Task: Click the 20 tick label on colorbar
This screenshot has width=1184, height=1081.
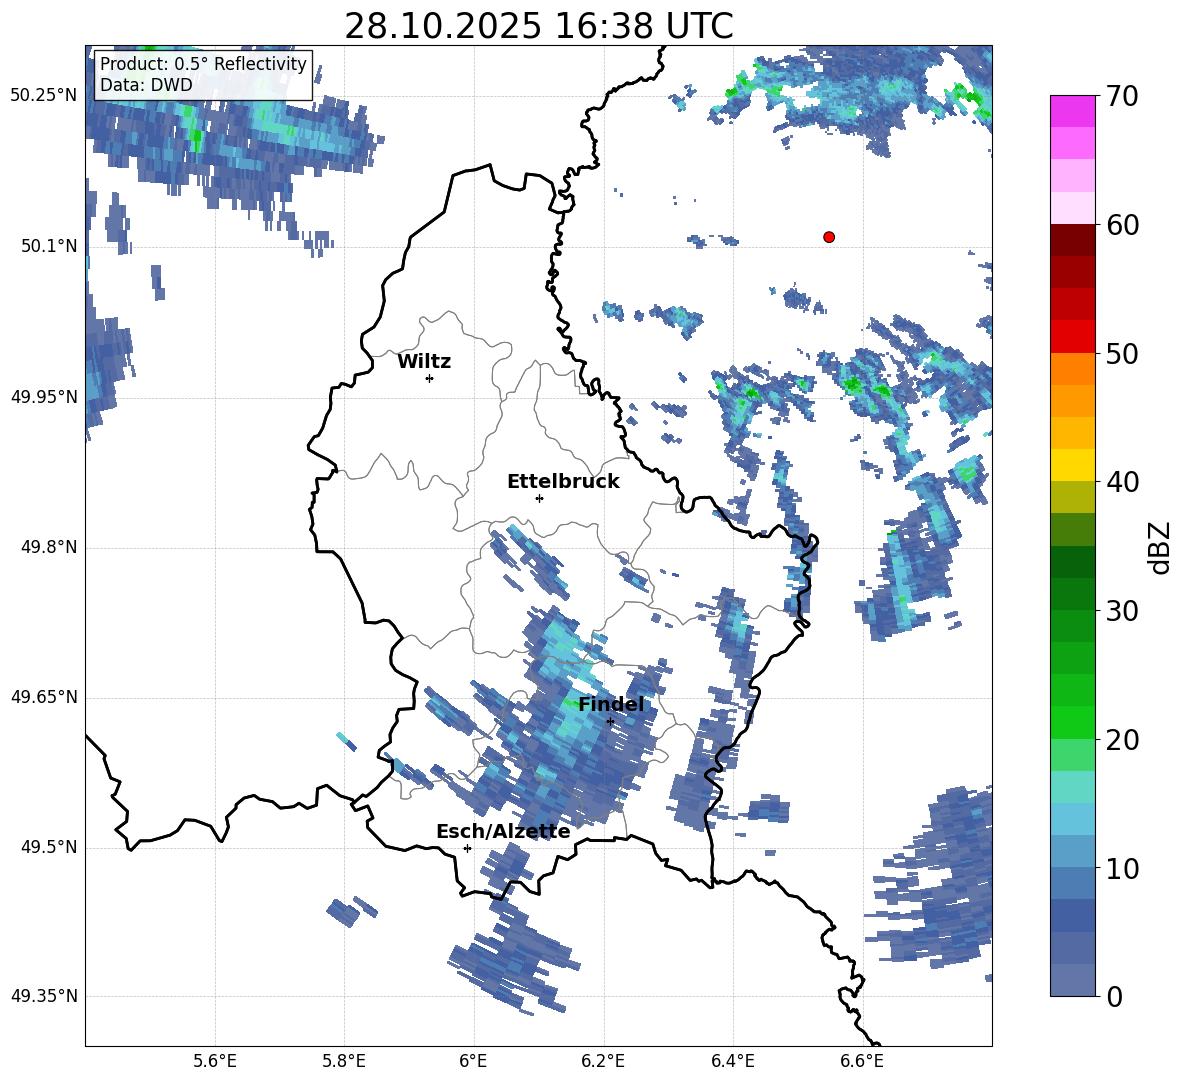Action: point(1122,739)
